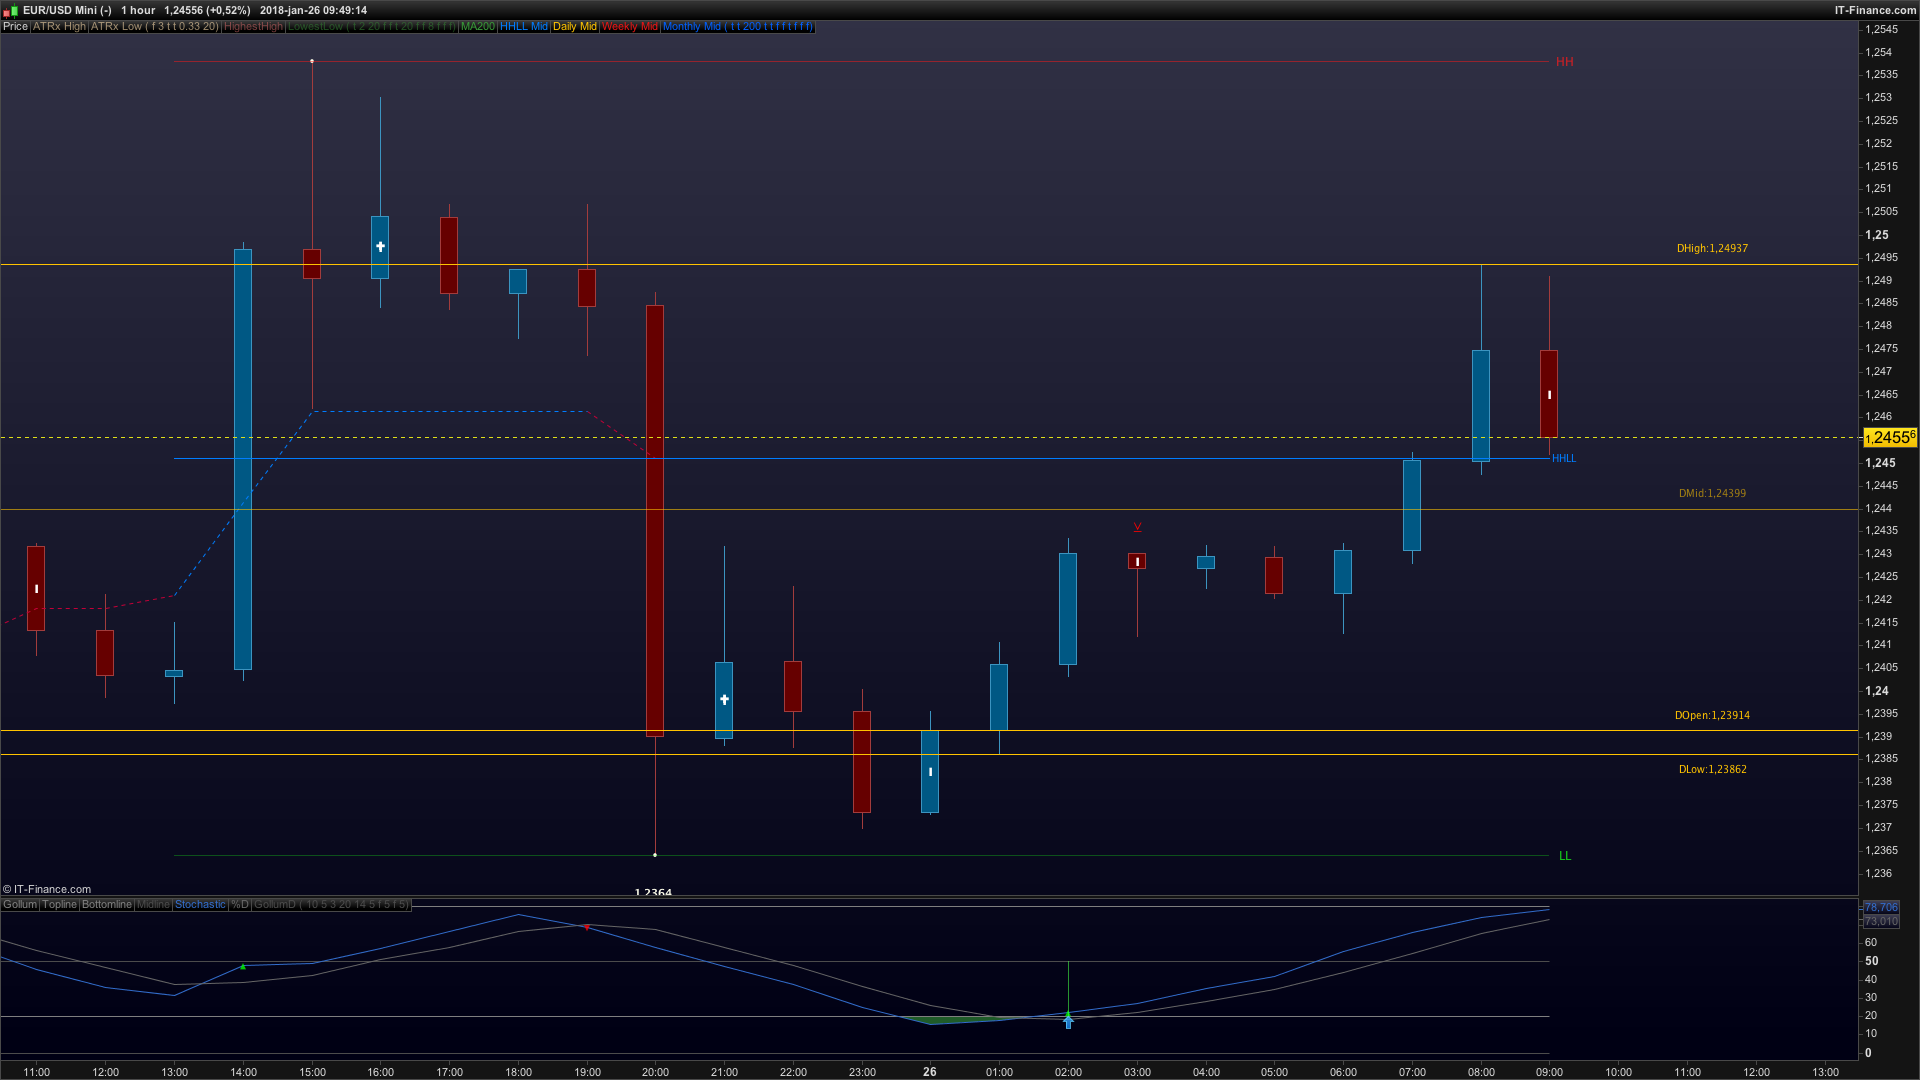Click the green arrow marker on stochastic line
This screenshot has height=1080, width=1920.
coord(243,967)
